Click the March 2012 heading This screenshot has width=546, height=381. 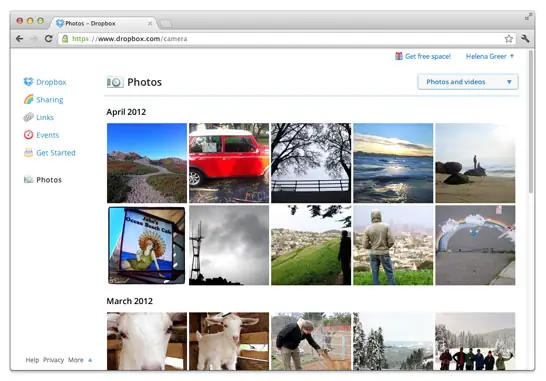[x=130, y=301]
